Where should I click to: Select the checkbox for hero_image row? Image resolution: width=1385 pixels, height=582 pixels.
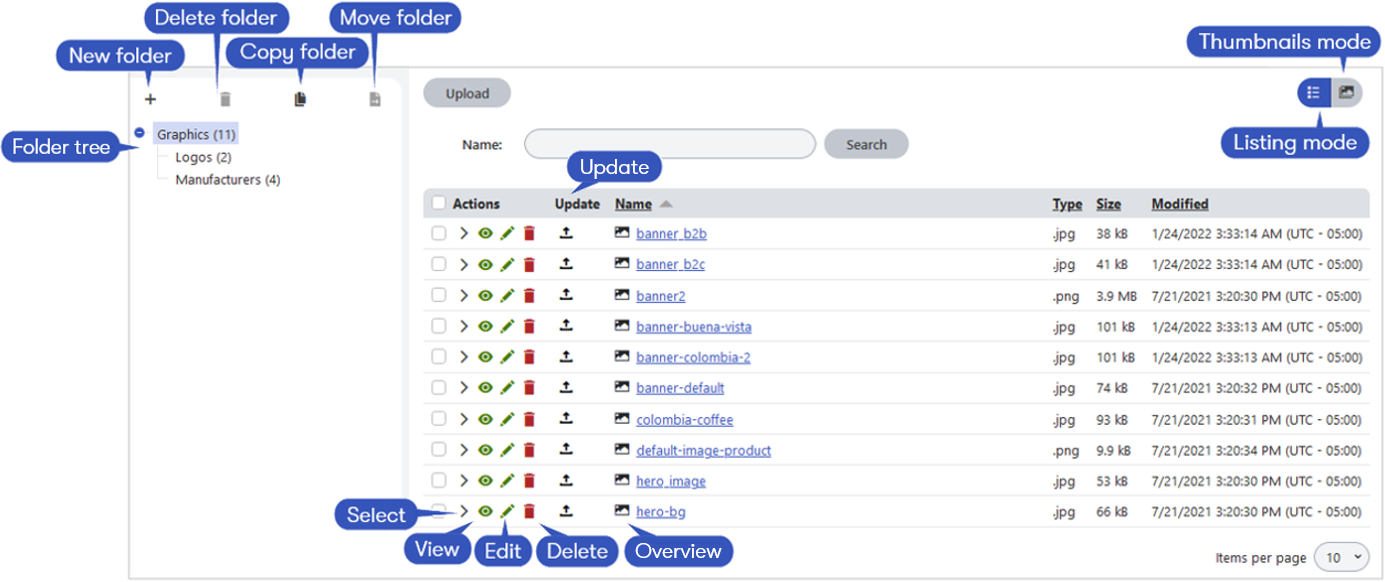[438, 481]
